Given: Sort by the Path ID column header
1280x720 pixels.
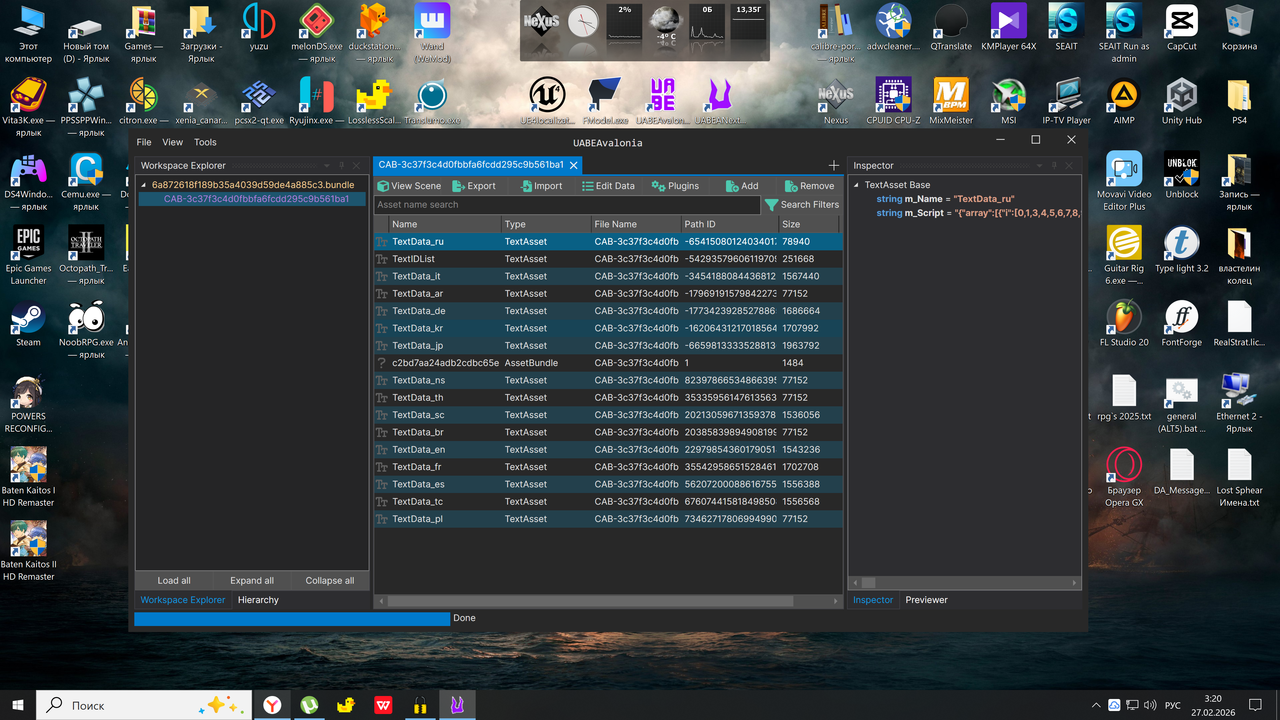Looking at the screenshot, I should (729, 224).
